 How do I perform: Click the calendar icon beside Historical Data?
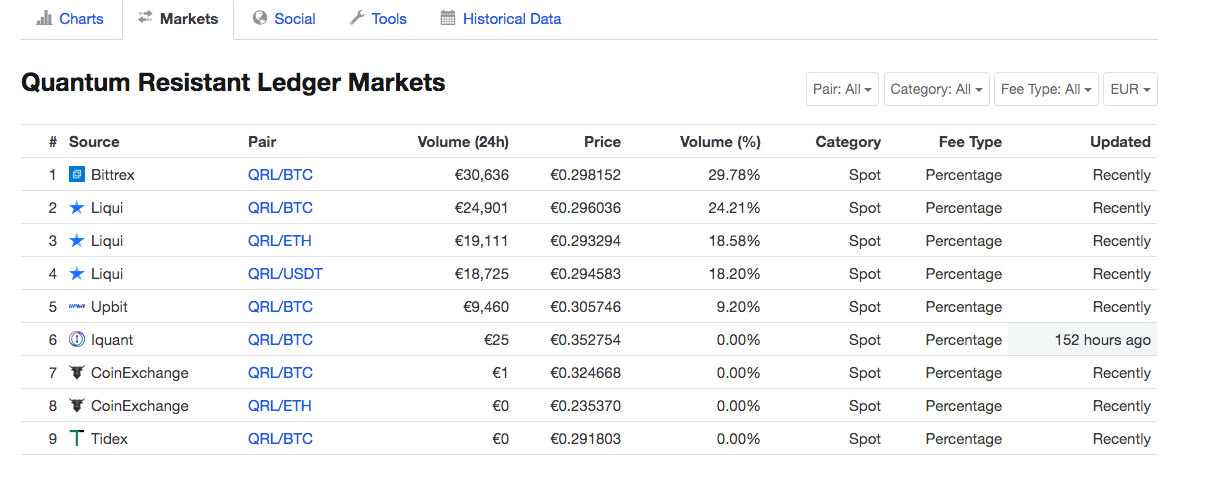[x=447, y=18]
